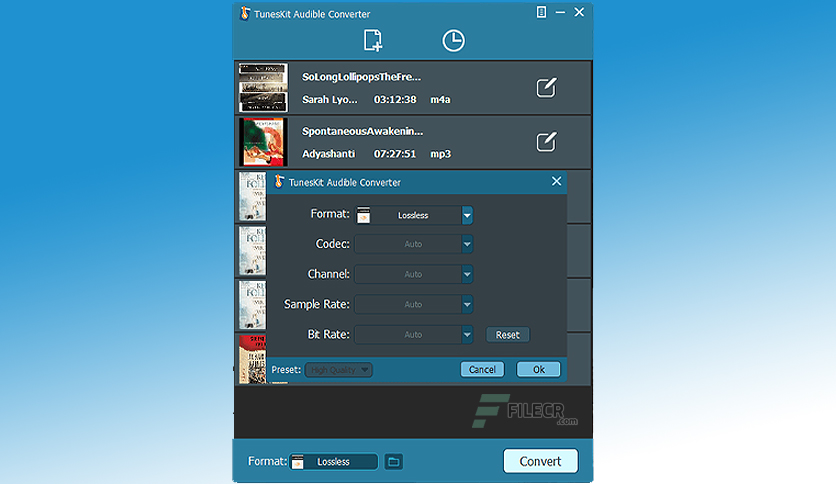Edit tags for SoLongLollipops audiobook
This screenshot has width=836, height=484.
546,88
